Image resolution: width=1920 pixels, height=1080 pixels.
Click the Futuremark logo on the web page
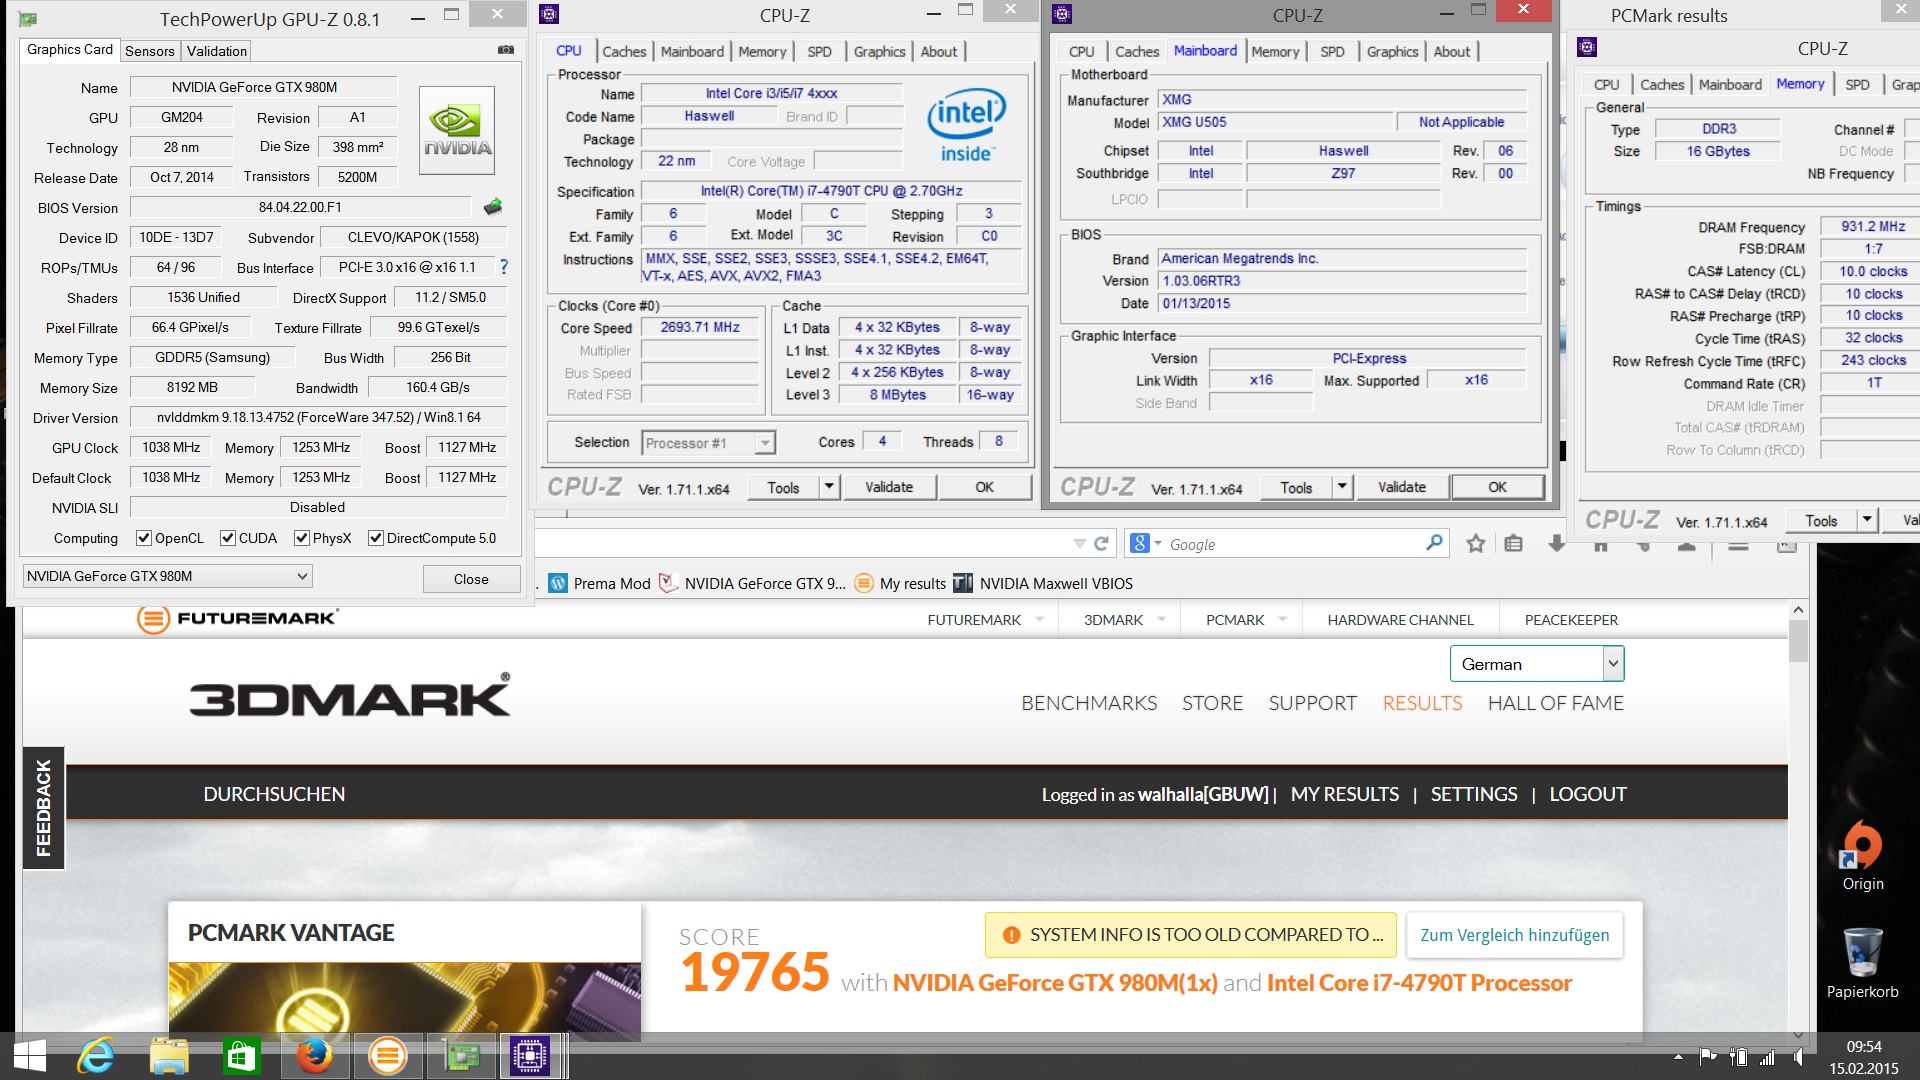238,619
